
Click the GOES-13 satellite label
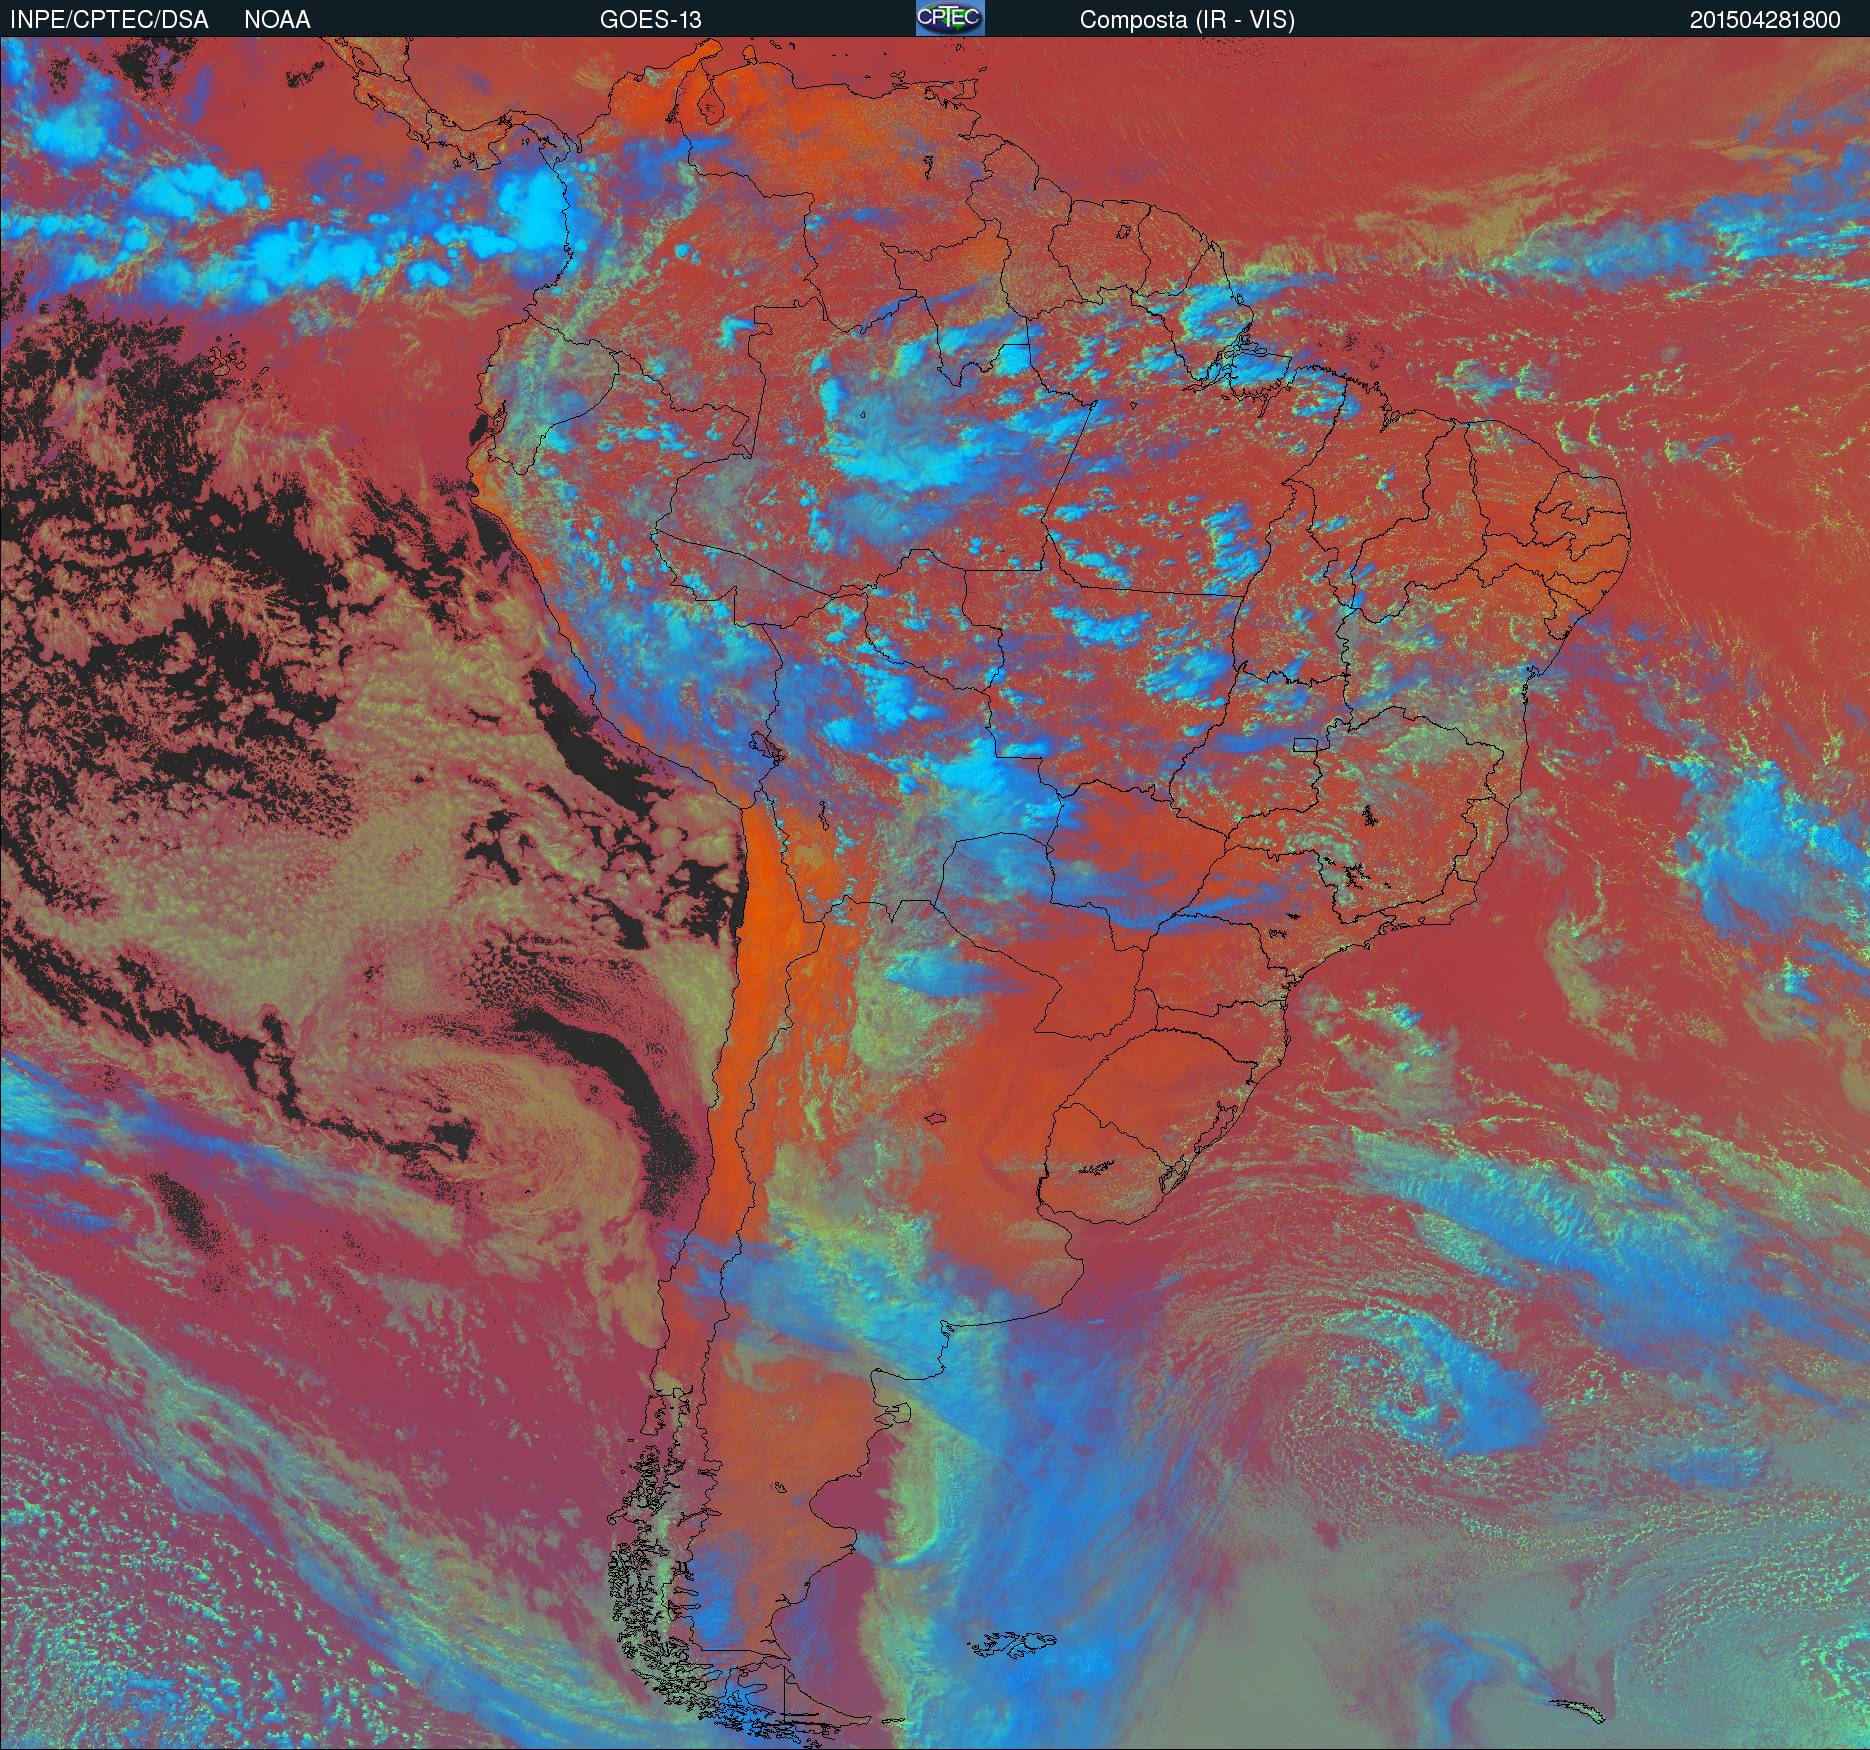650,20
